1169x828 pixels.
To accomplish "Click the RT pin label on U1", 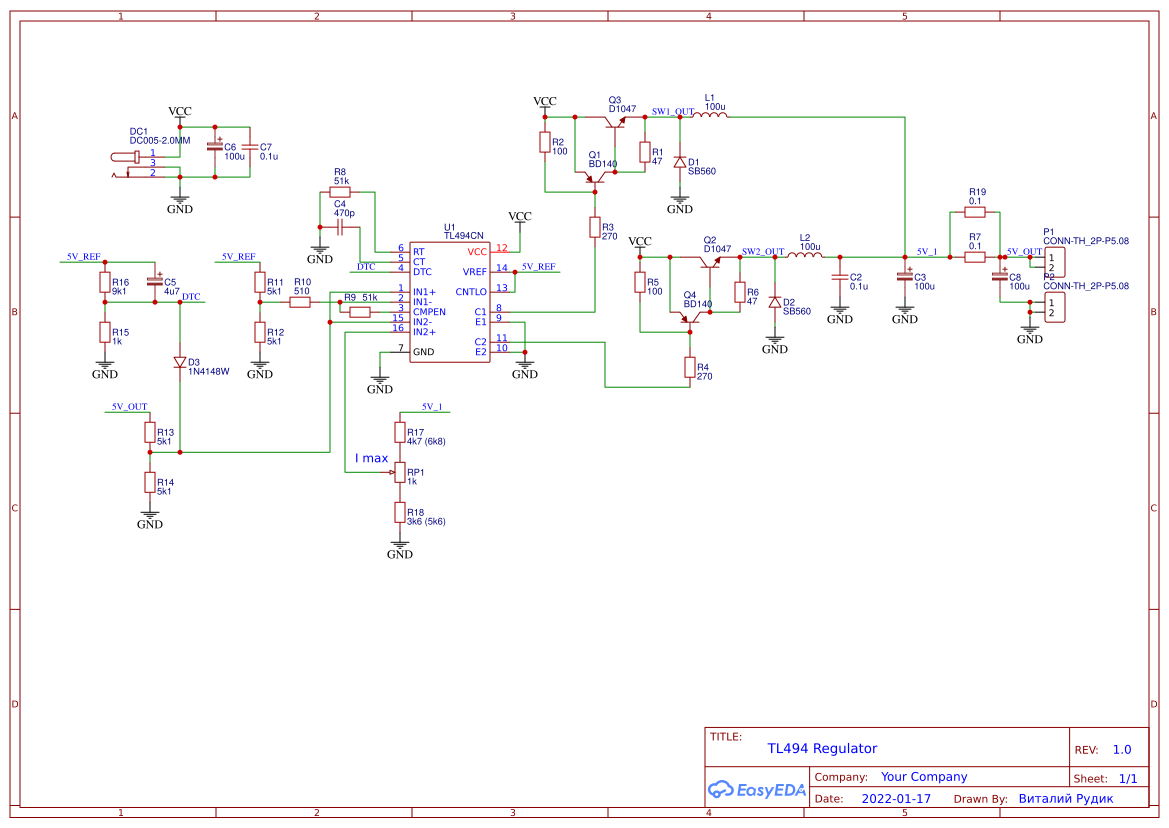I will (x=419, y=252).
